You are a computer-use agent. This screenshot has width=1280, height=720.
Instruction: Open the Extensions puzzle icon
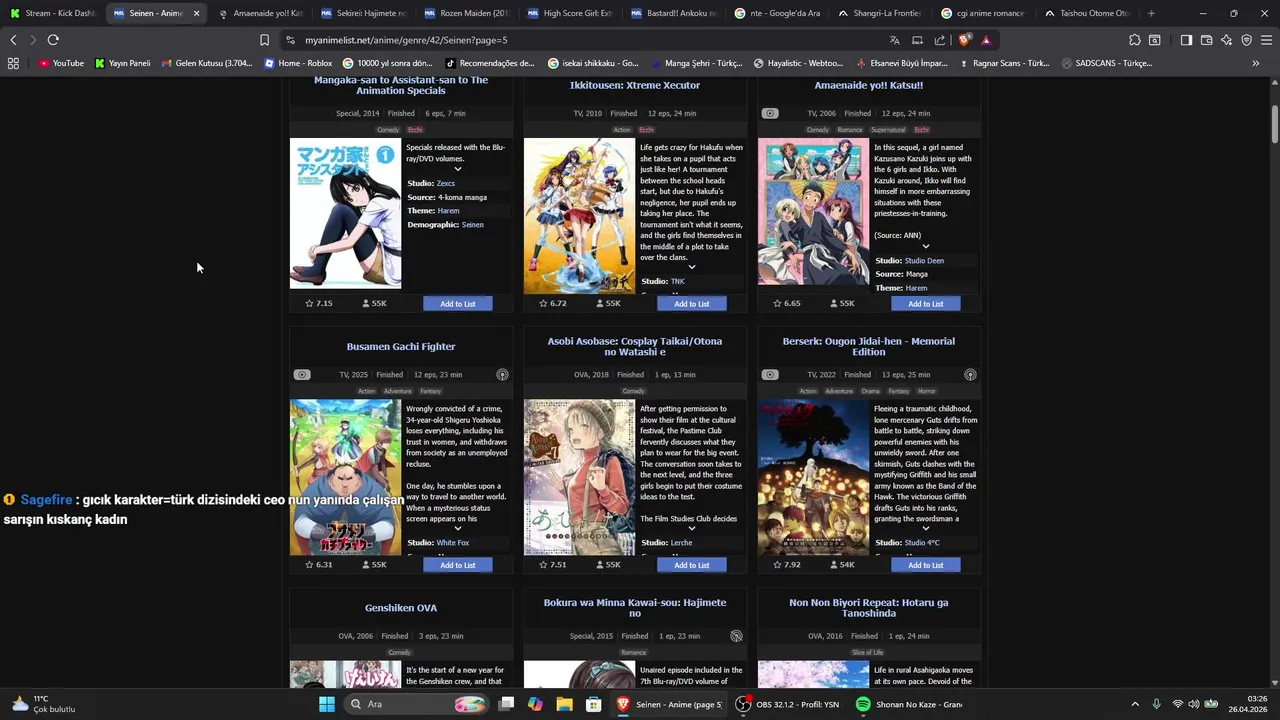tap(1134, 40)
